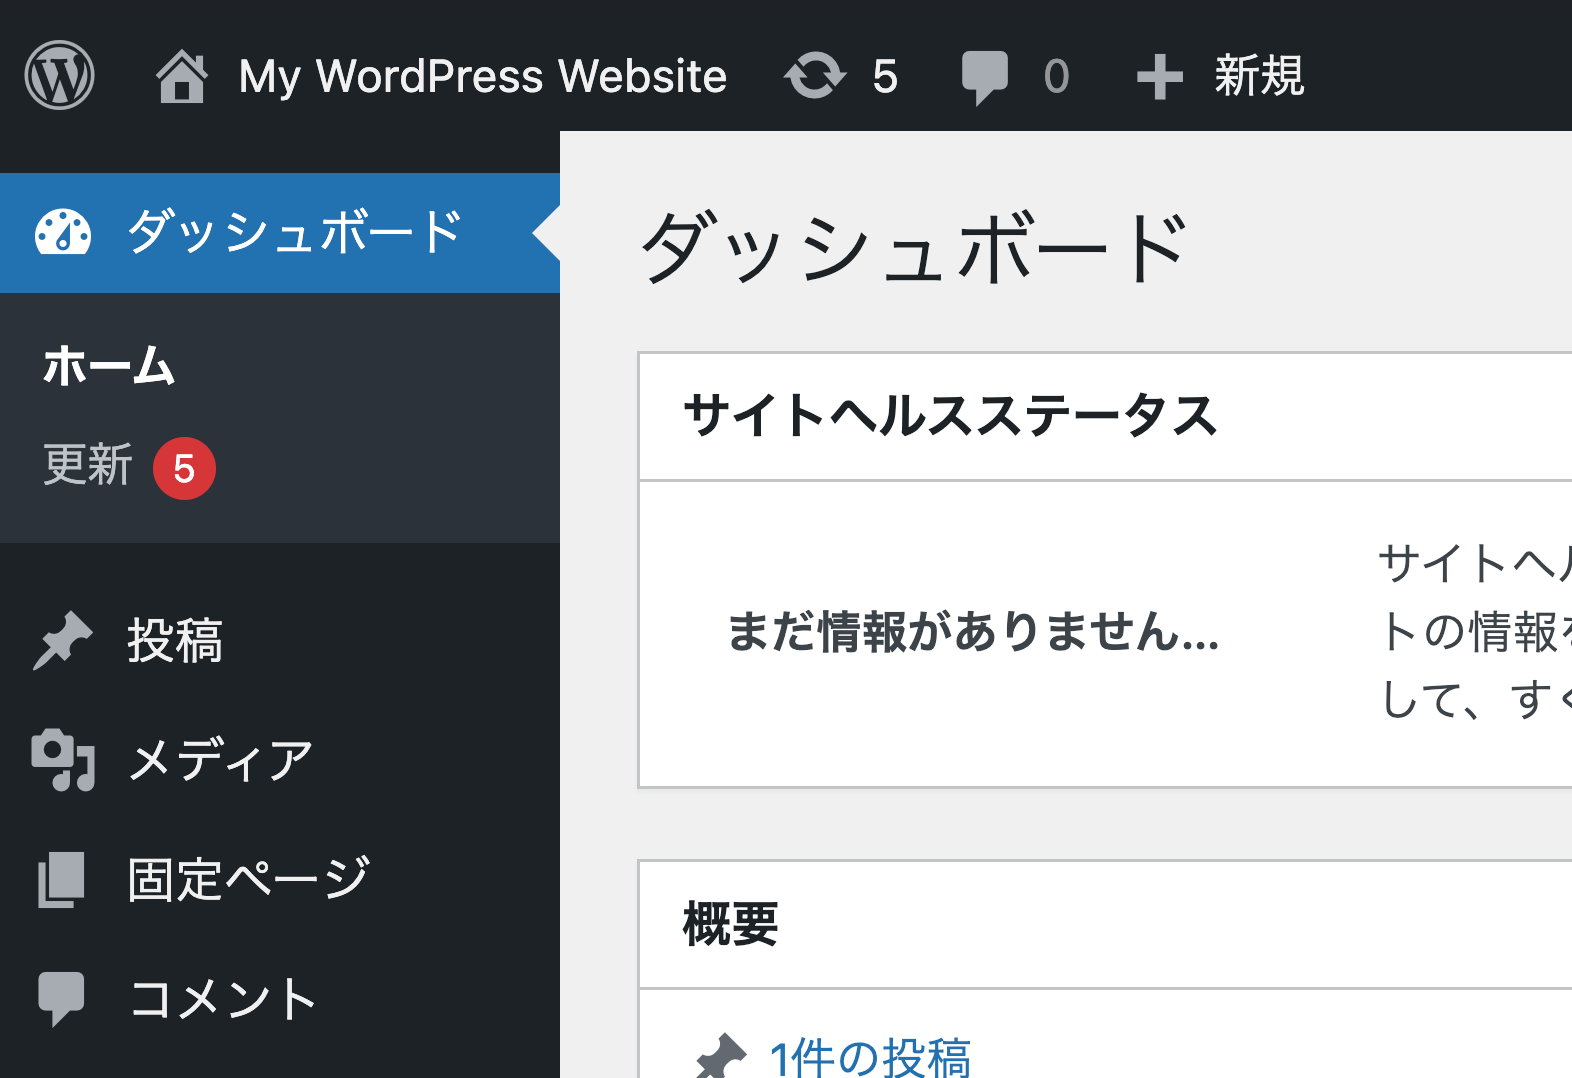The width and height of the screenshot is (1572, 1078).
Task: Visit My WordPress Website link
Action: [482, 77]
